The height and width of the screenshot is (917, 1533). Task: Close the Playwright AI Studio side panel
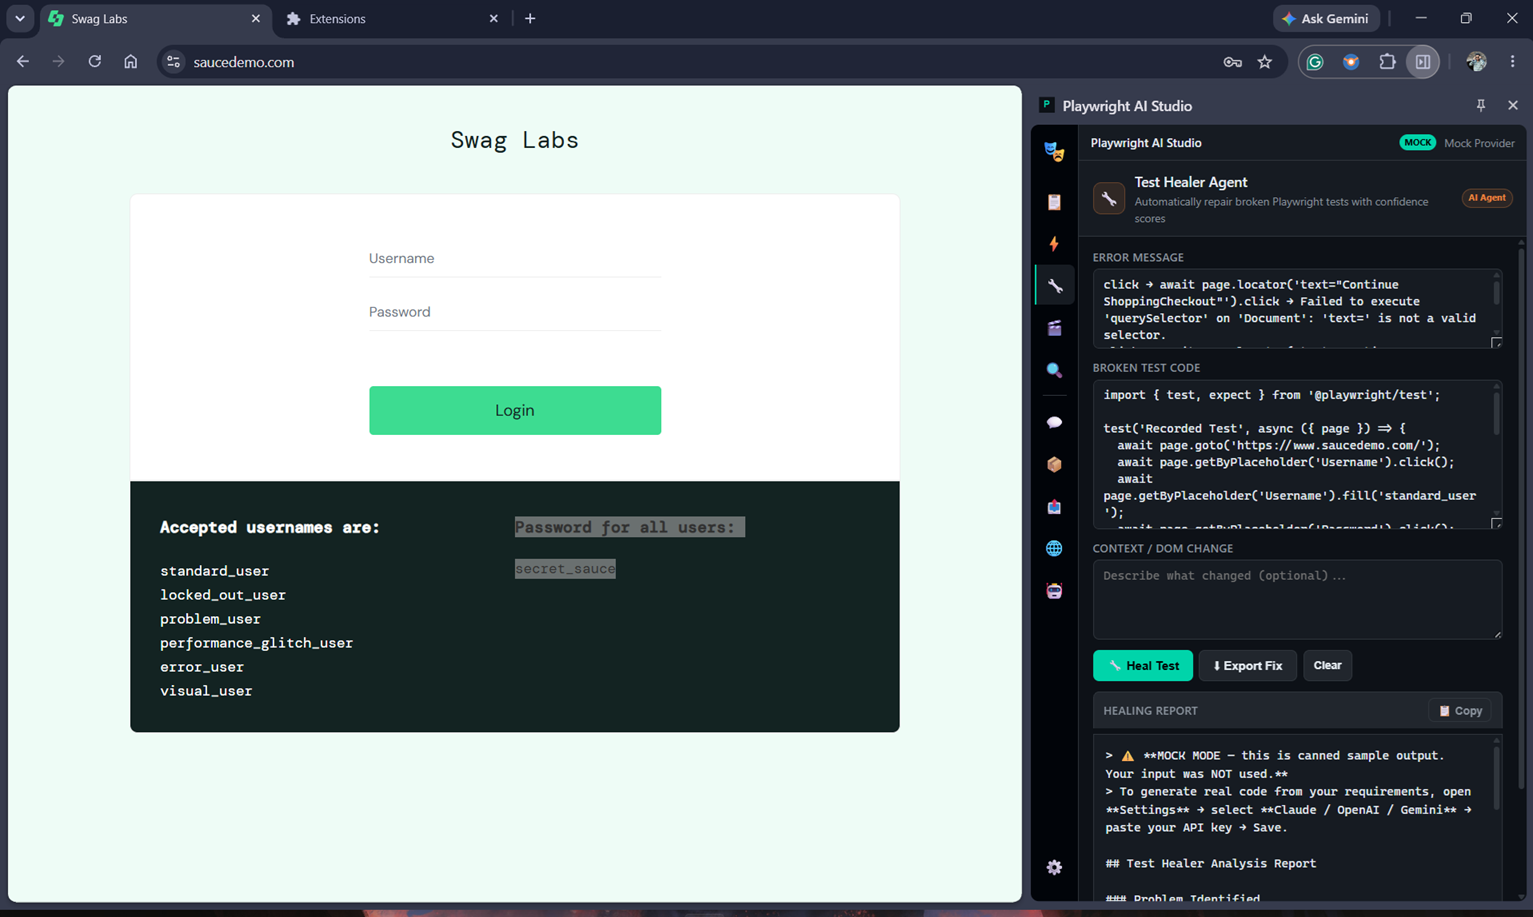click(x=1512, y=105)
